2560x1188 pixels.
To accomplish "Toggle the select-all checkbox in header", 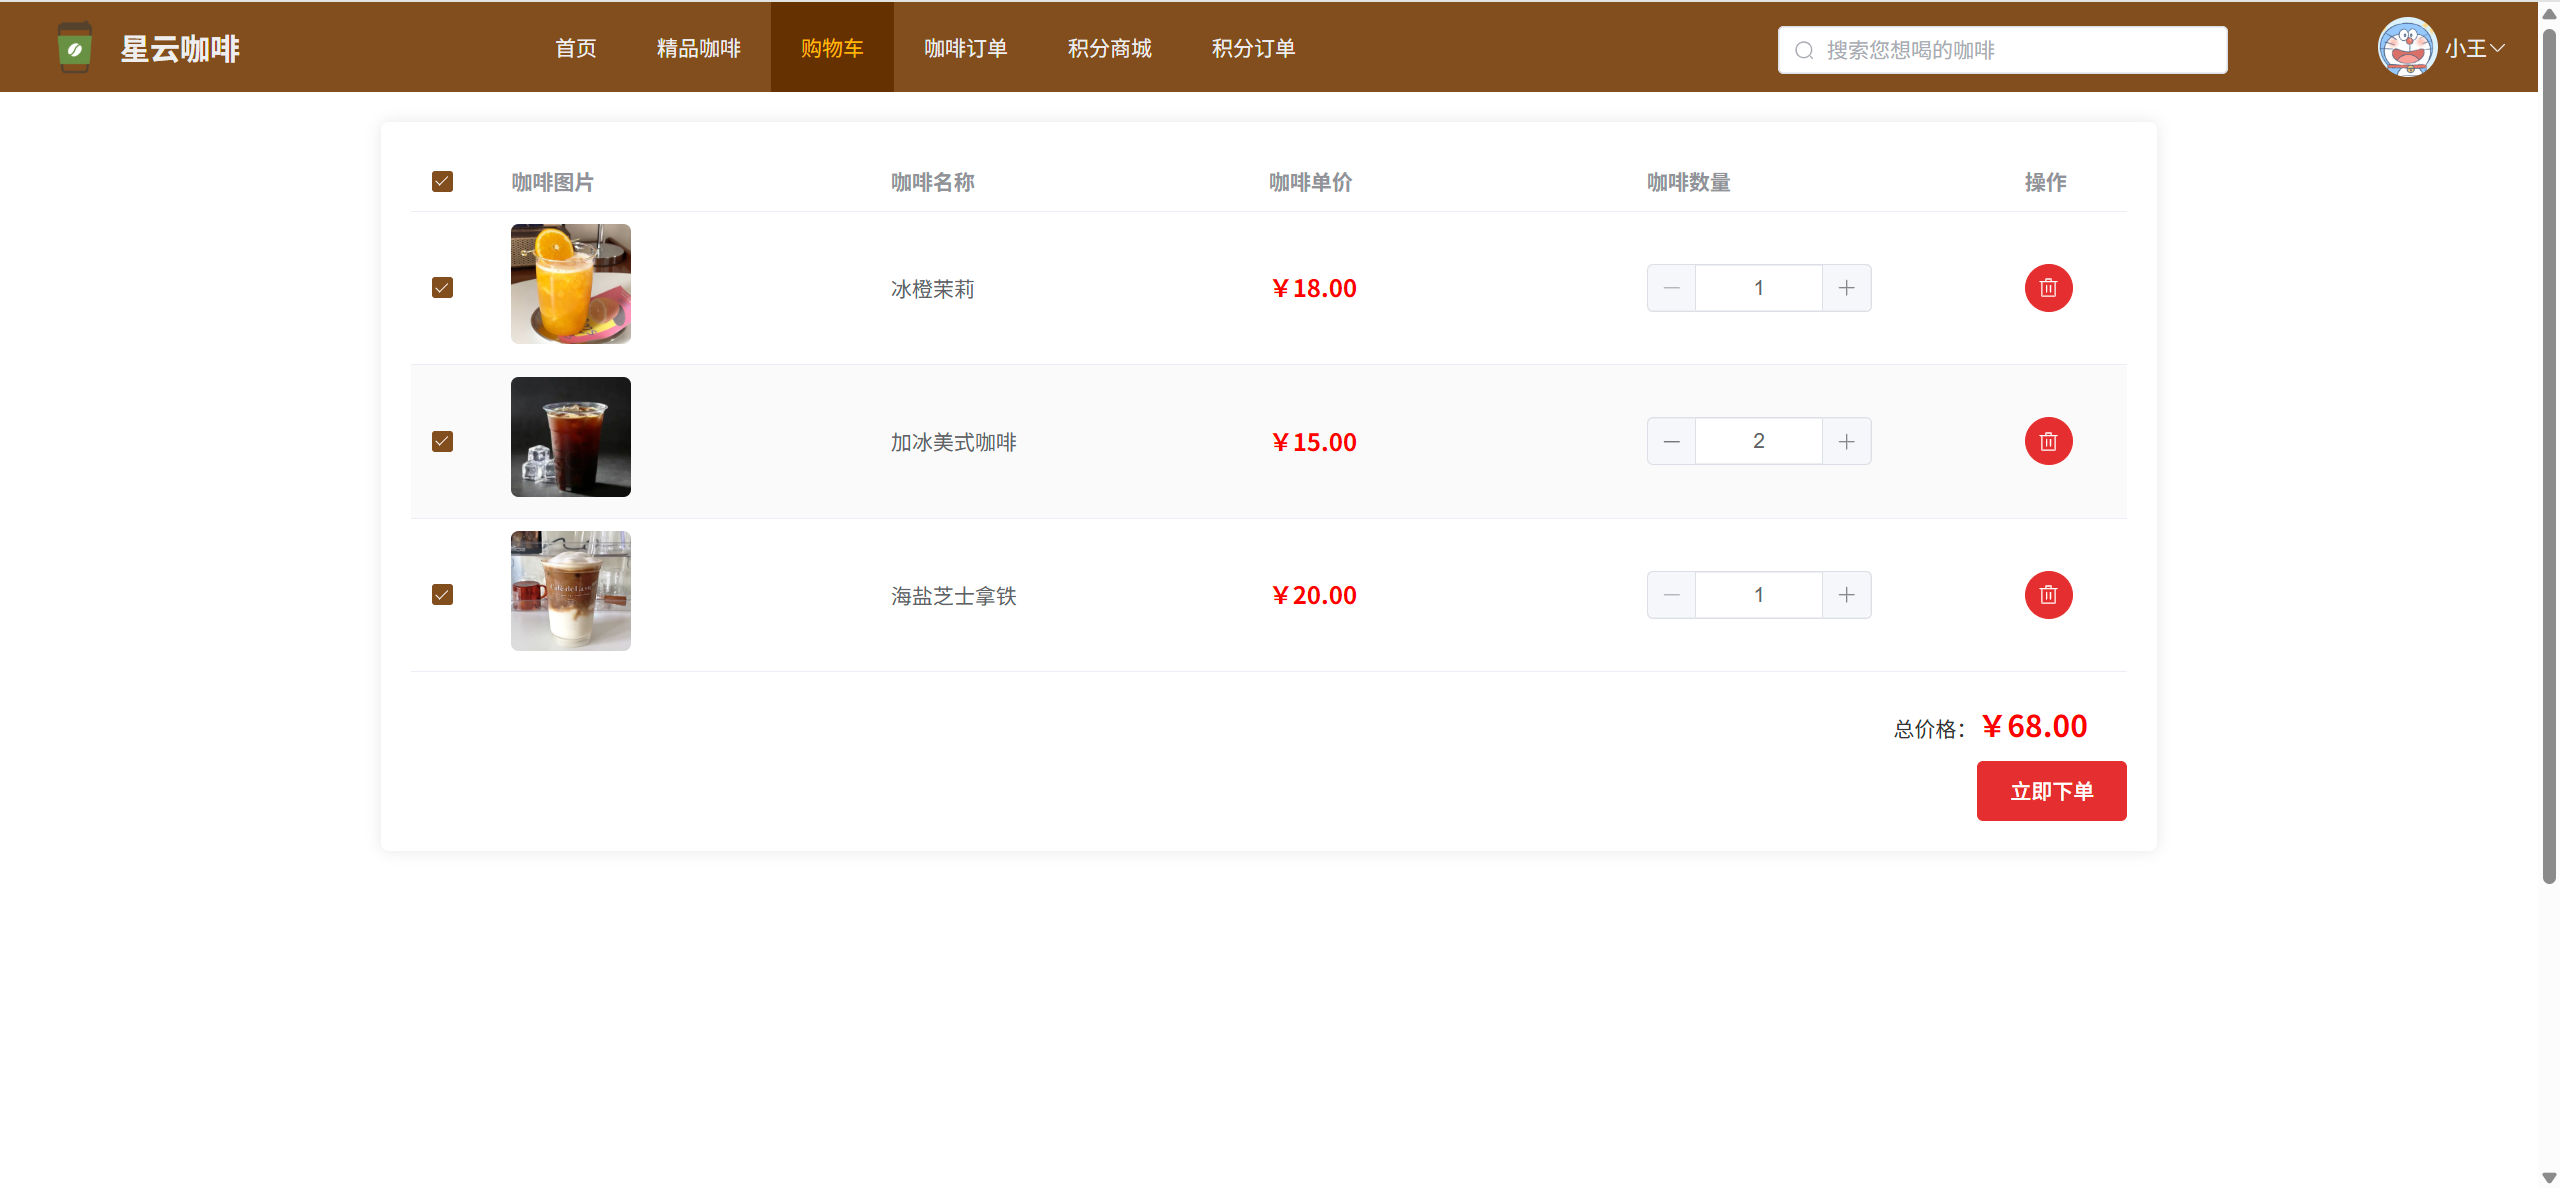I will (x=442, y=181).
